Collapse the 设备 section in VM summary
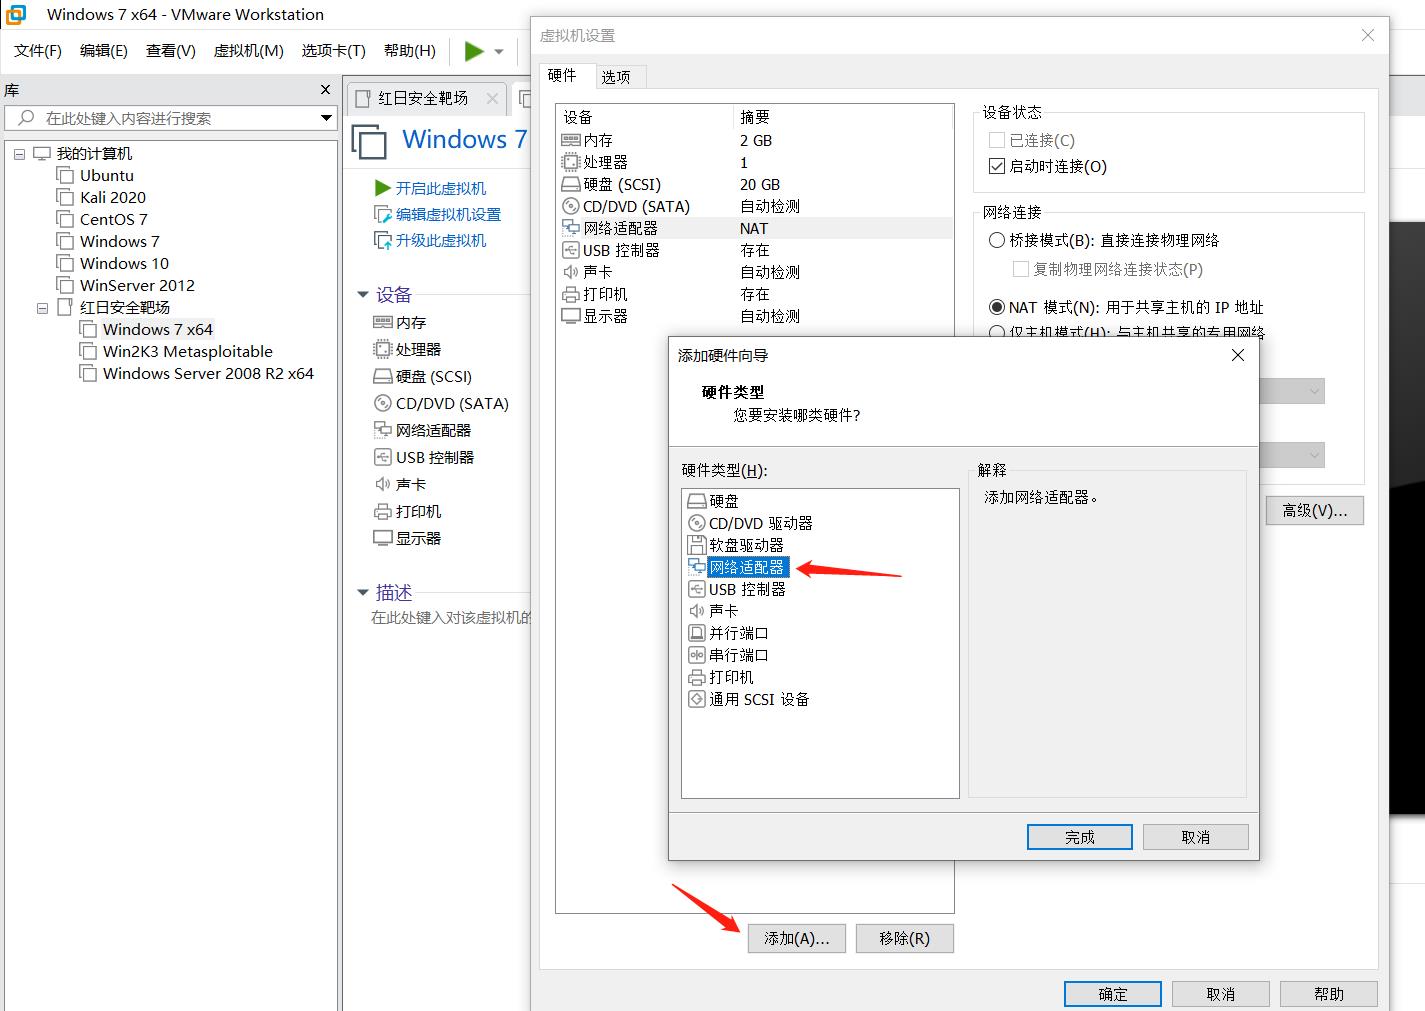The width and height of the screenshot is (1425, 1011). tap(363, 294)
